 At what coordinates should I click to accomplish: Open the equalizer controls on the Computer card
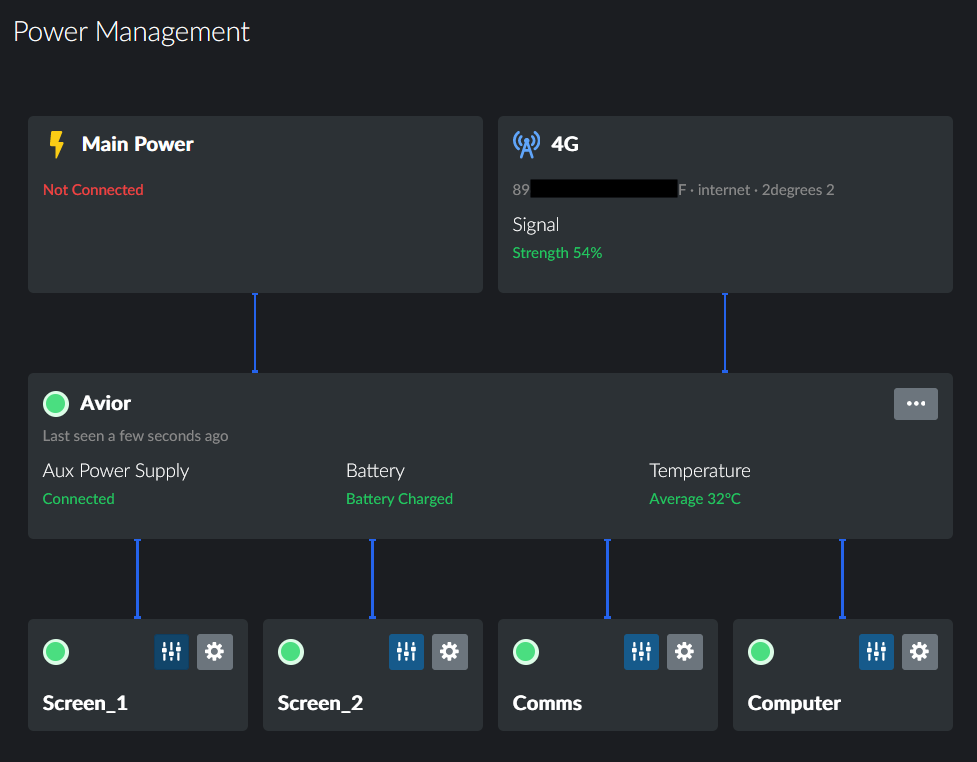876,651
